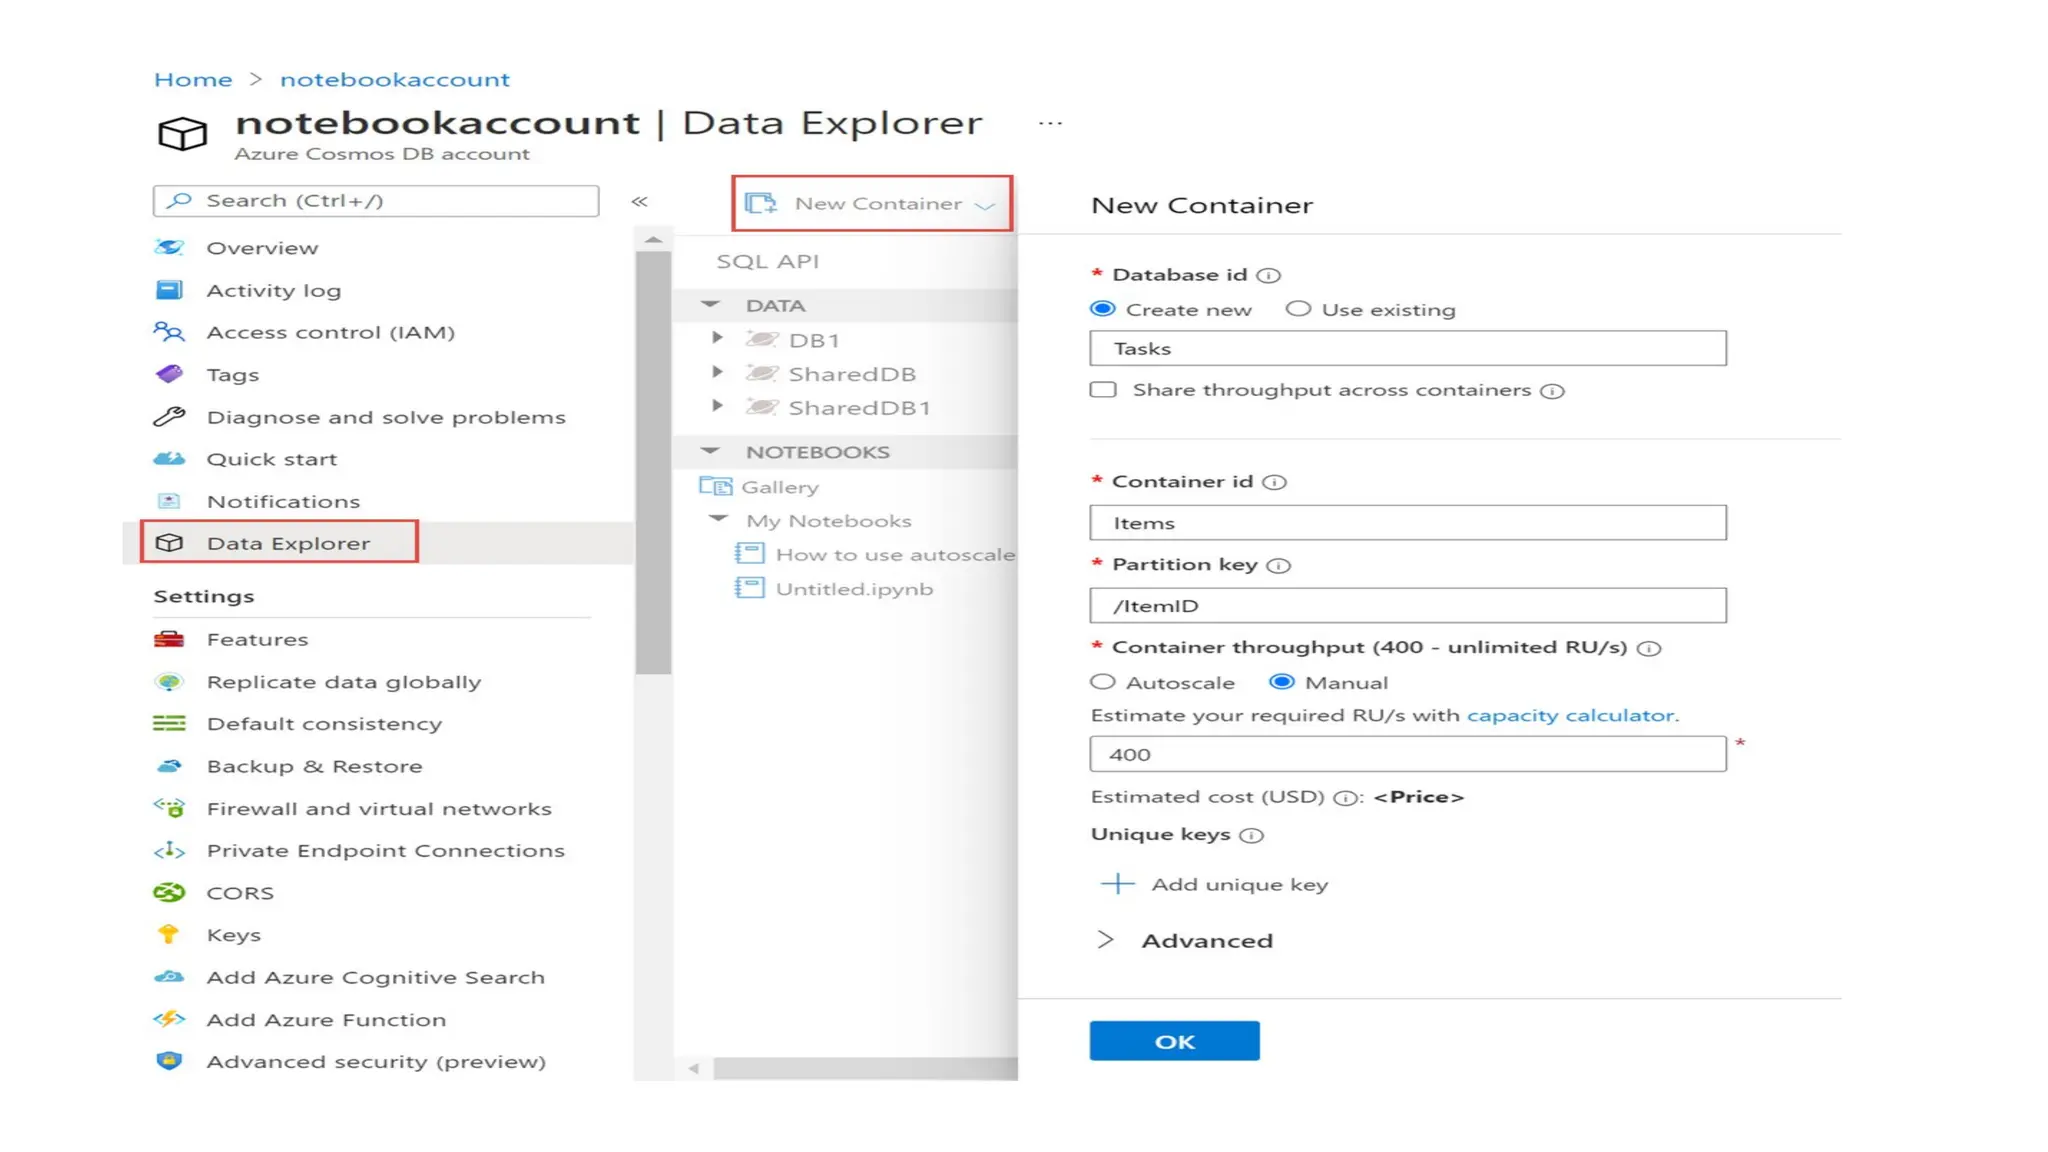2048x1152 pixels.
Task: Expand the Advanced section
Action: 1105,940
